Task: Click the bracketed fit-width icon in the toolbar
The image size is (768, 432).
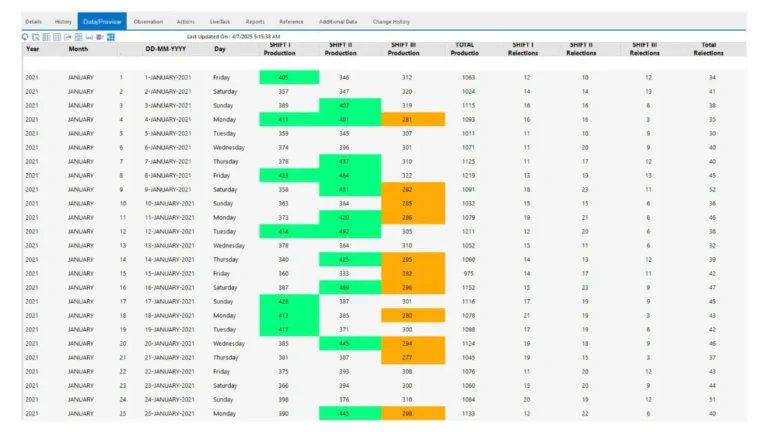Action: (x=89, y=37)
